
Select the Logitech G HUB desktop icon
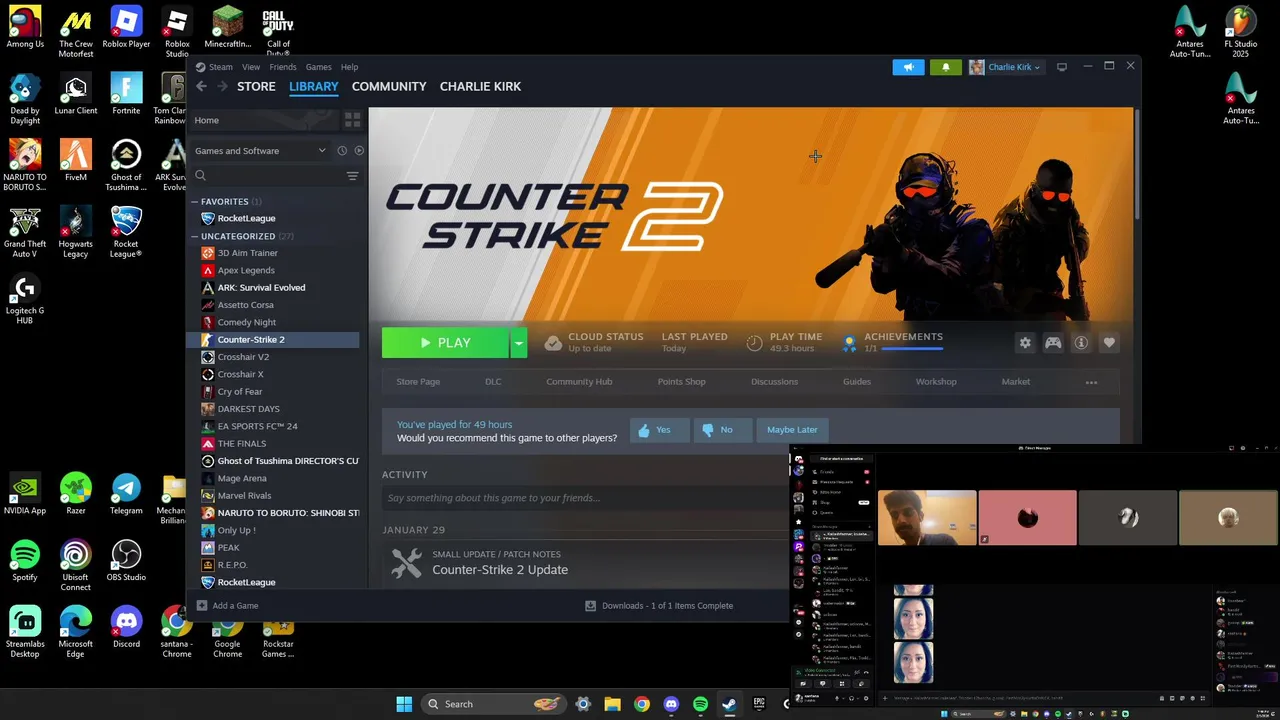[x=25, y=299]
